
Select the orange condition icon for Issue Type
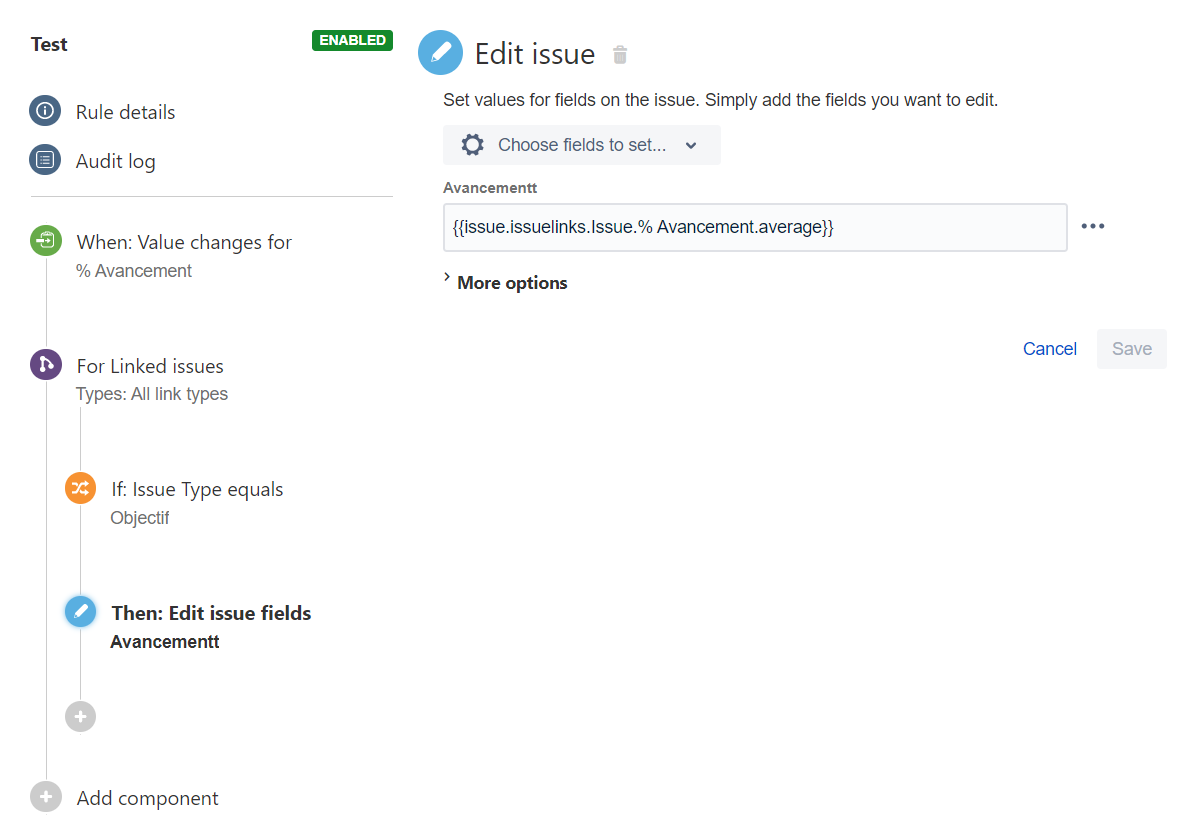point(80,488)
